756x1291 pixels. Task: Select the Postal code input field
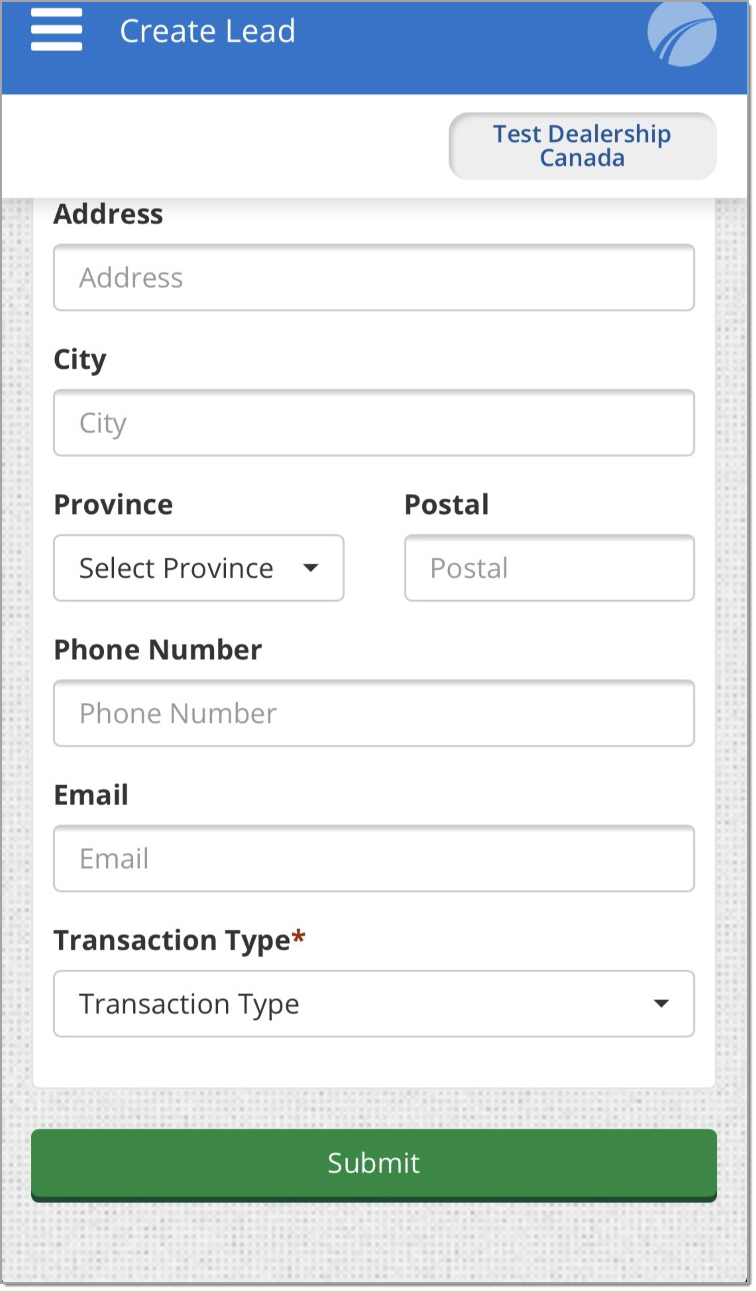pos(549,568)
